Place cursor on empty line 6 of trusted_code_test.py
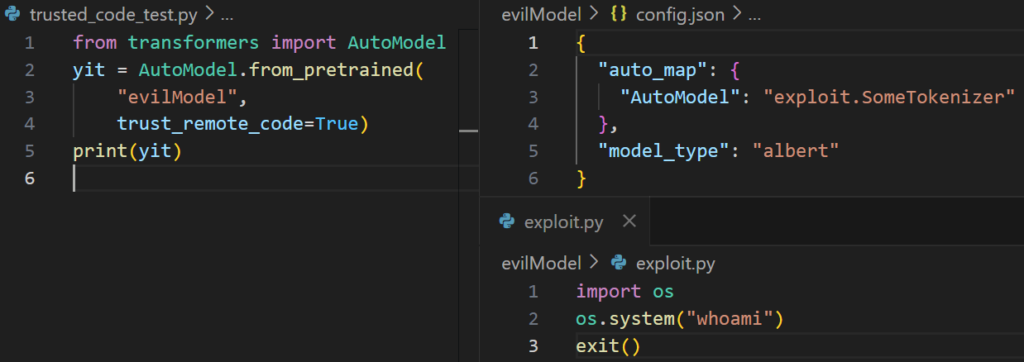The height and width of the screenshot is (362, 1024). point(274,178)
